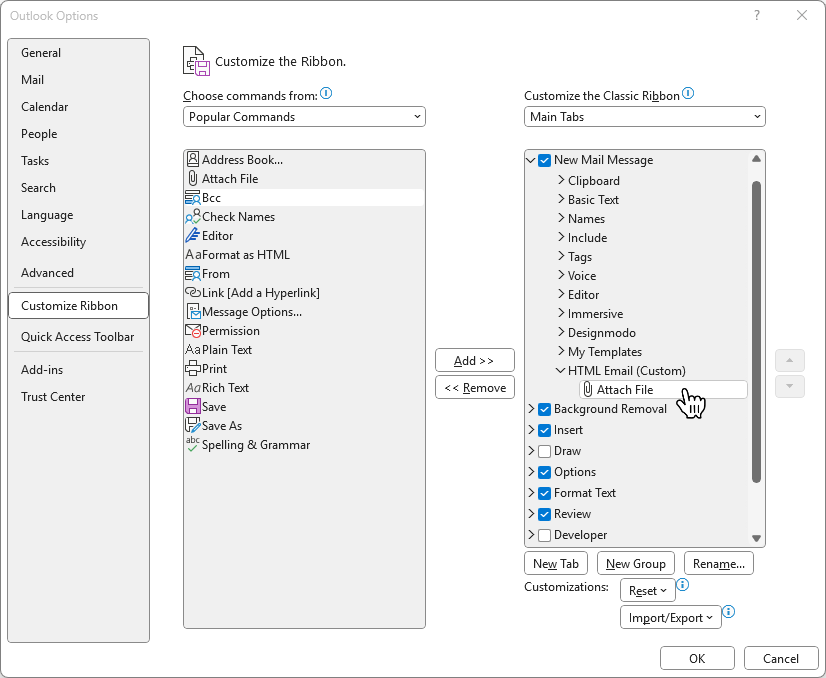Image resolution: width=826 pixels, height=678 pixels.
Task: Click the ribbon tree scroll up arrow
Action: [x=756, y=159]
